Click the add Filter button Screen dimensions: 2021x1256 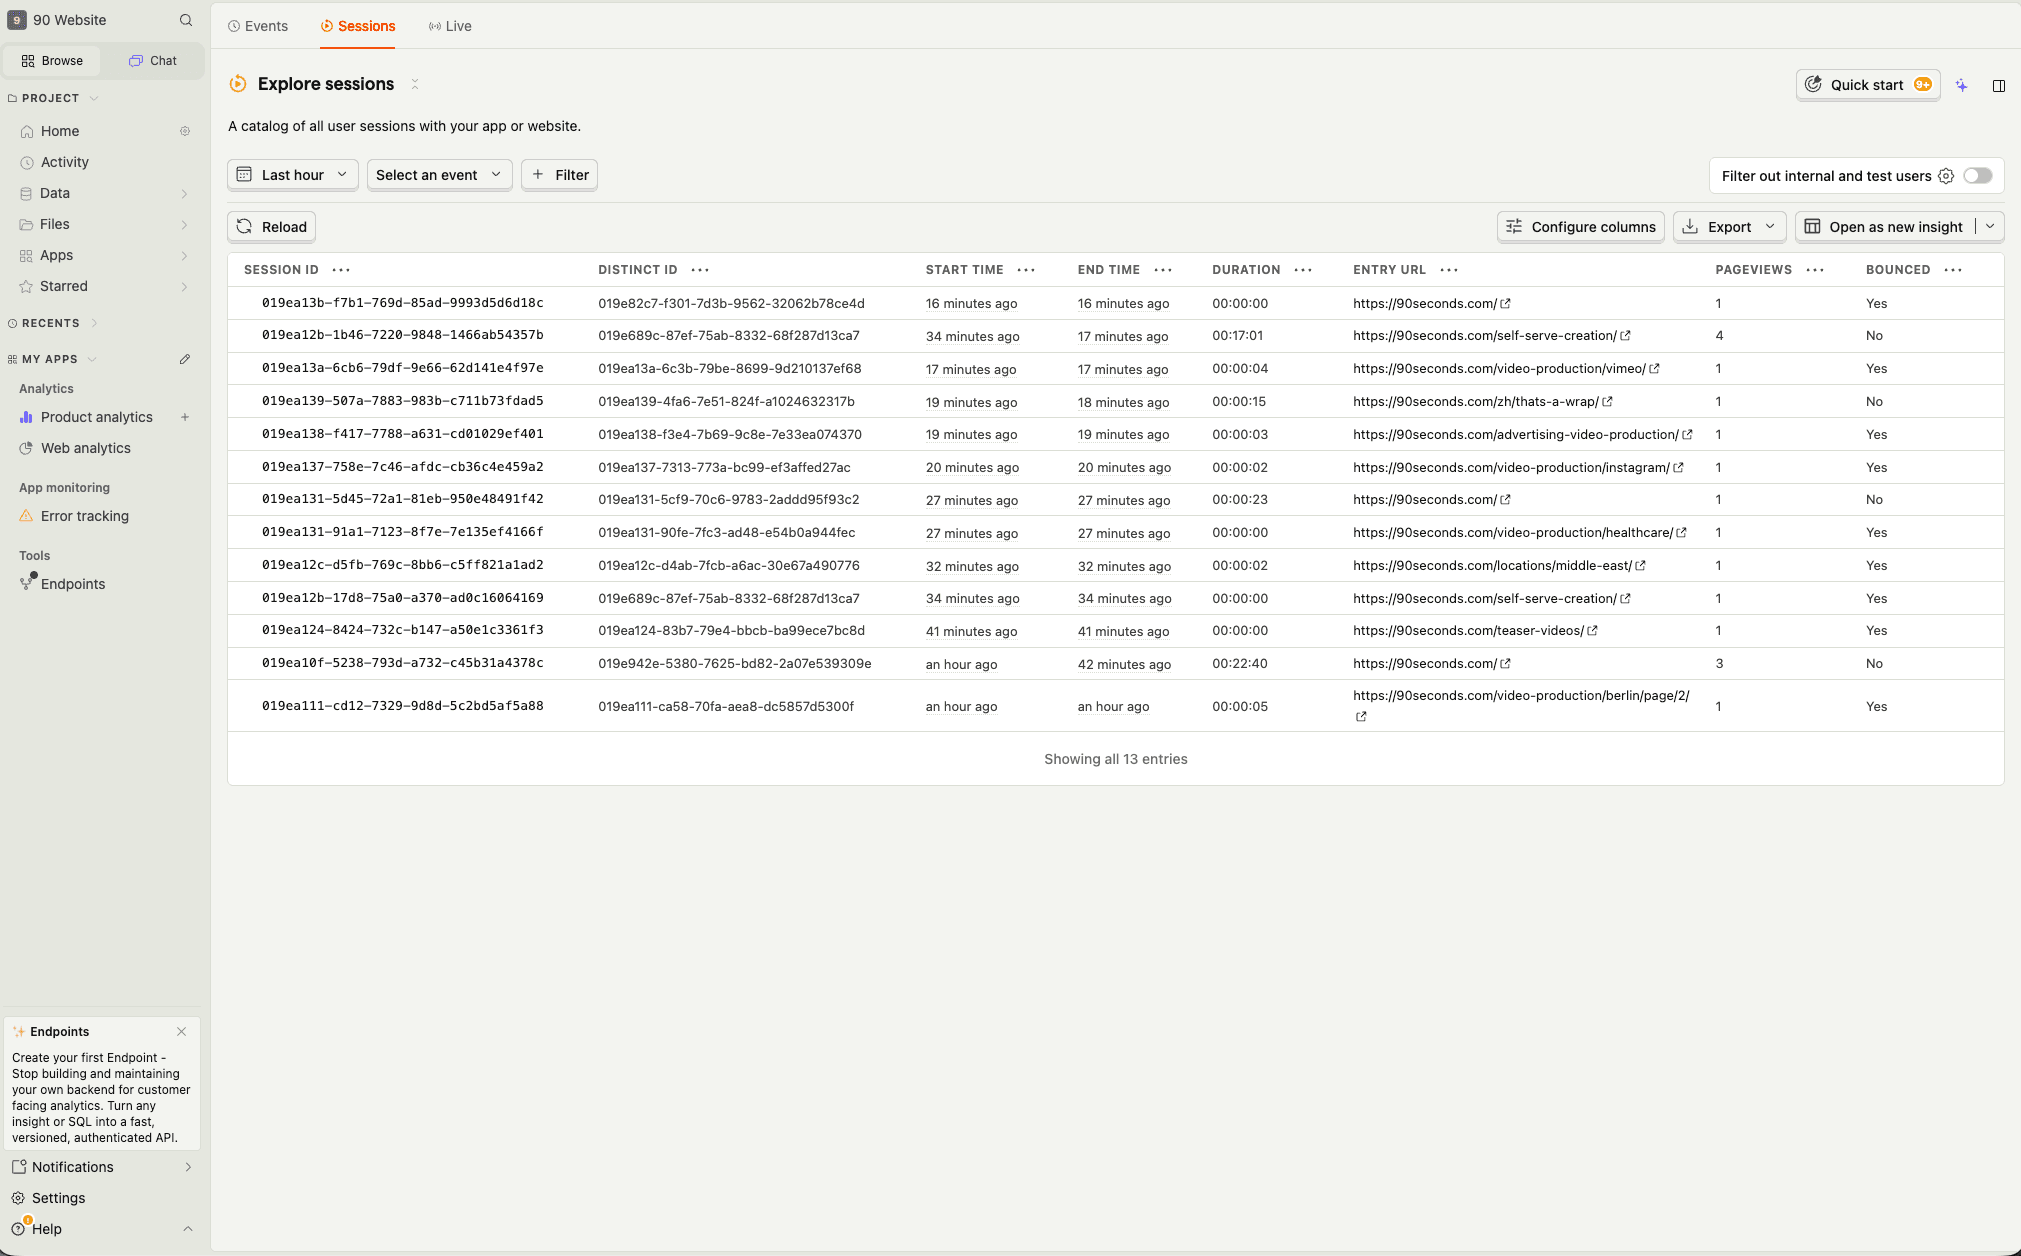(559, 175)
